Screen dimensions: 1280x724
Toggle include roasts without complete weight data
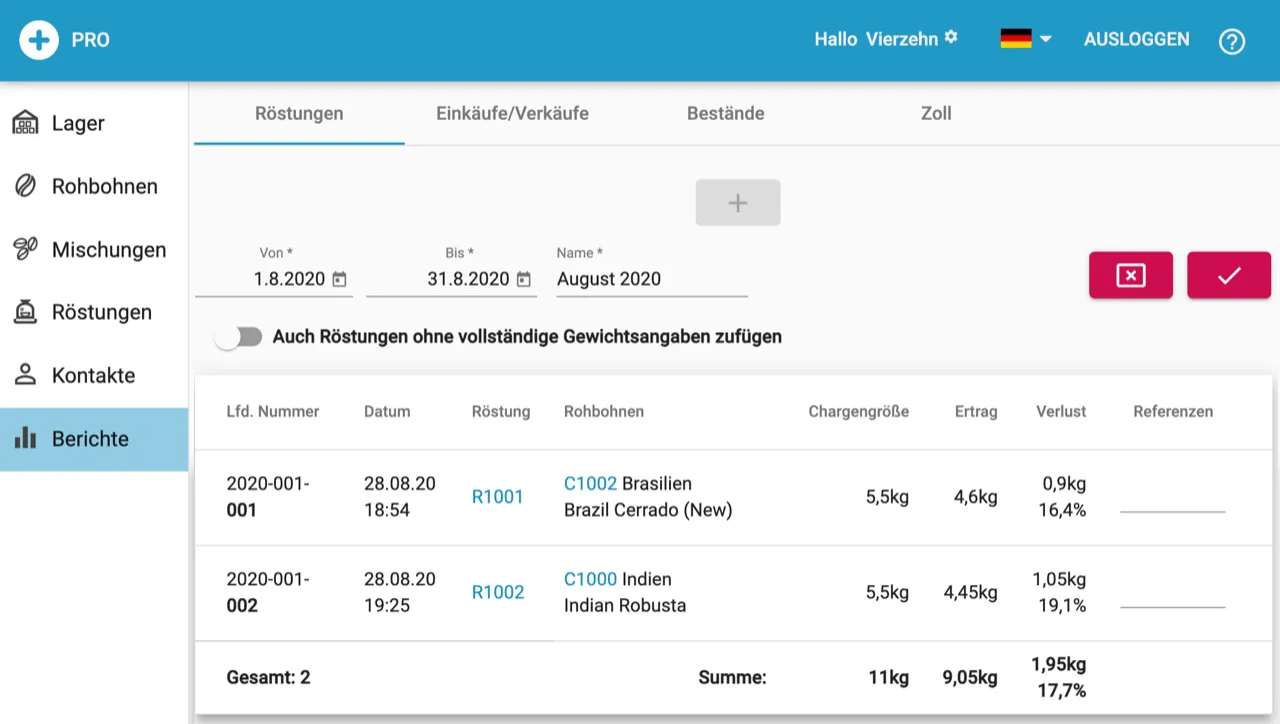pos(239,337)
